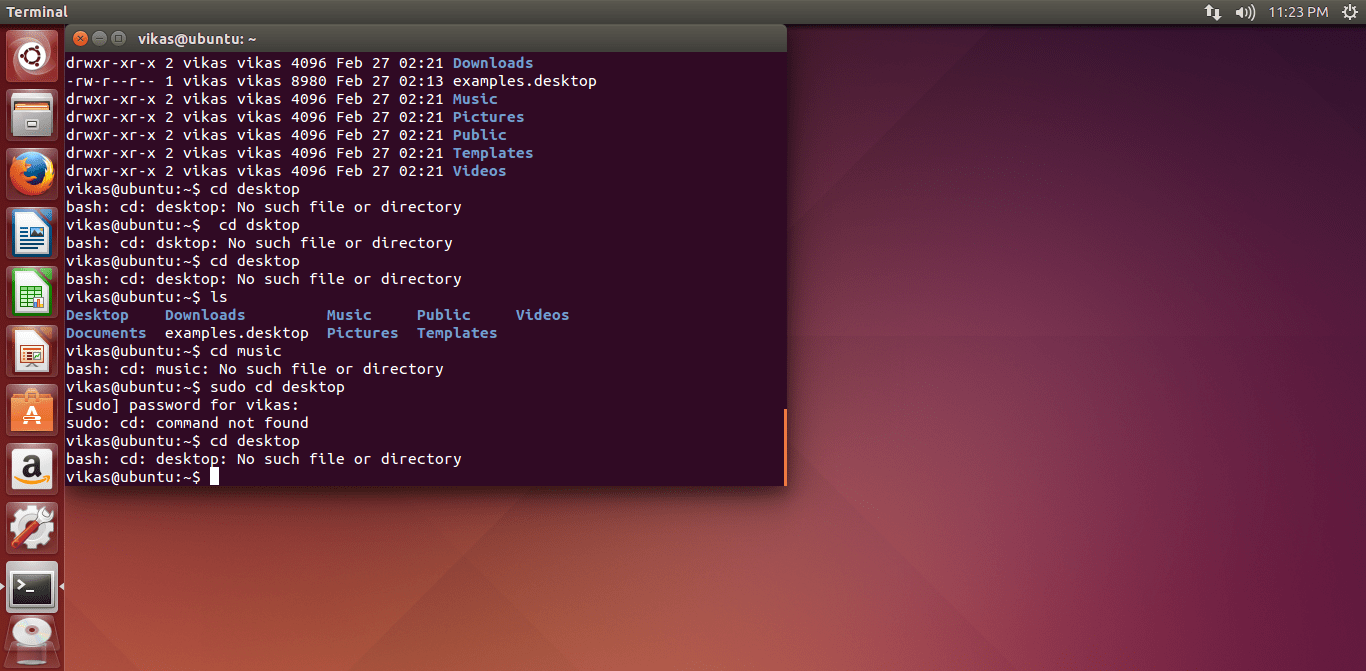Open the session gear menu
1366x671 pixels.
[x=1348, y=12]
